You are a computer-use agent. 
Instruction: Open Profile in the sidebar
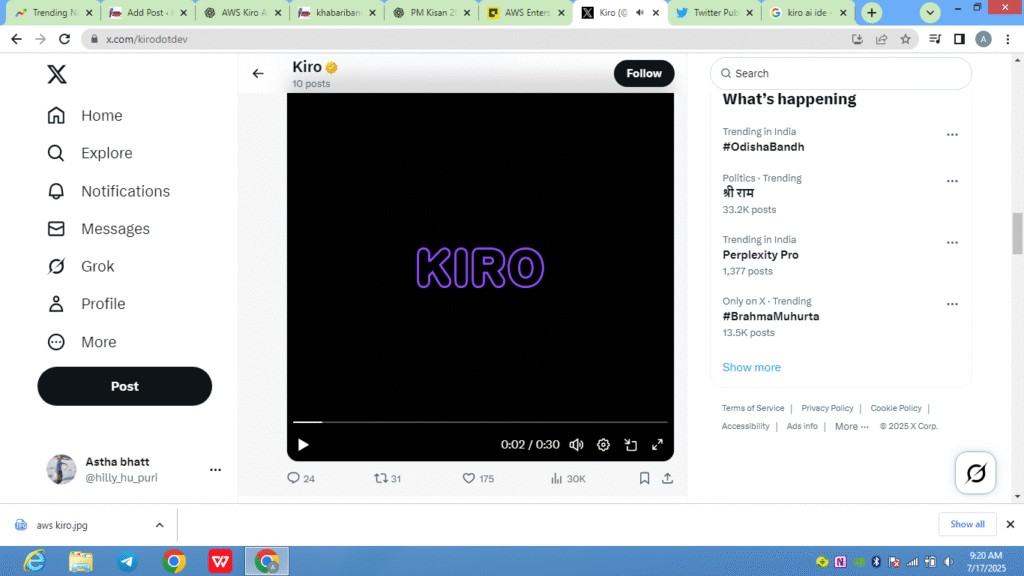tap(86, 304)
